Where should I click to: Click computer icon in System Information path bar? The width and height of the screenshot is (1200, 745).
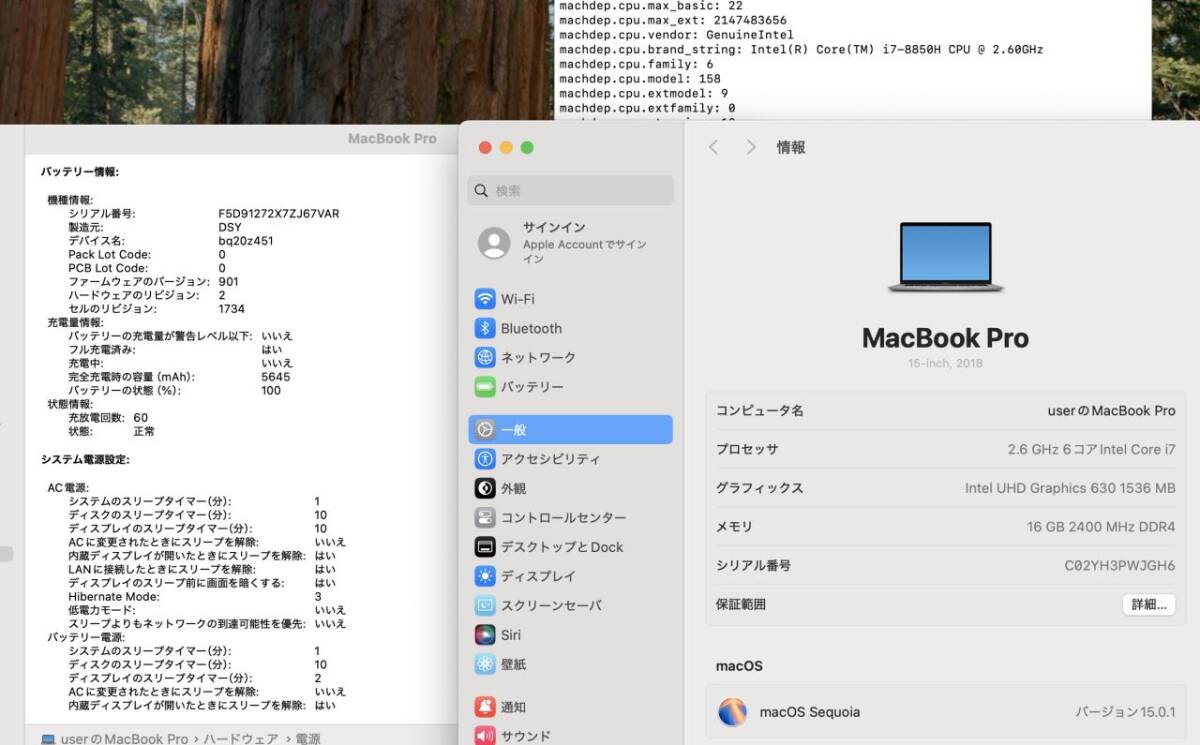tap(48, 739)
